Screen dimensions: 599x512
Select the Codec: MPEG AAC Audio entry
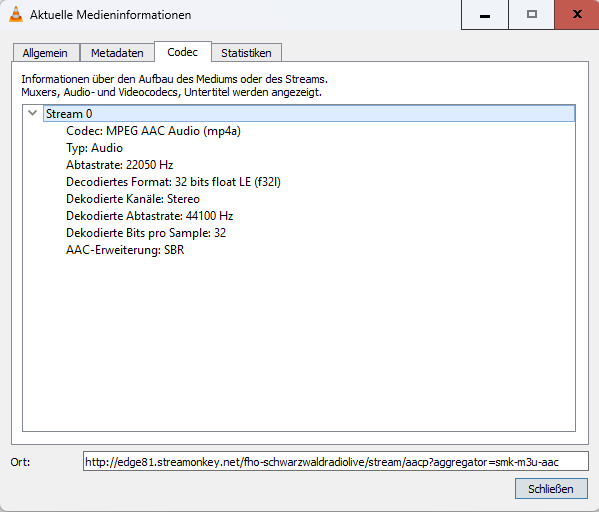coord(153,131)
